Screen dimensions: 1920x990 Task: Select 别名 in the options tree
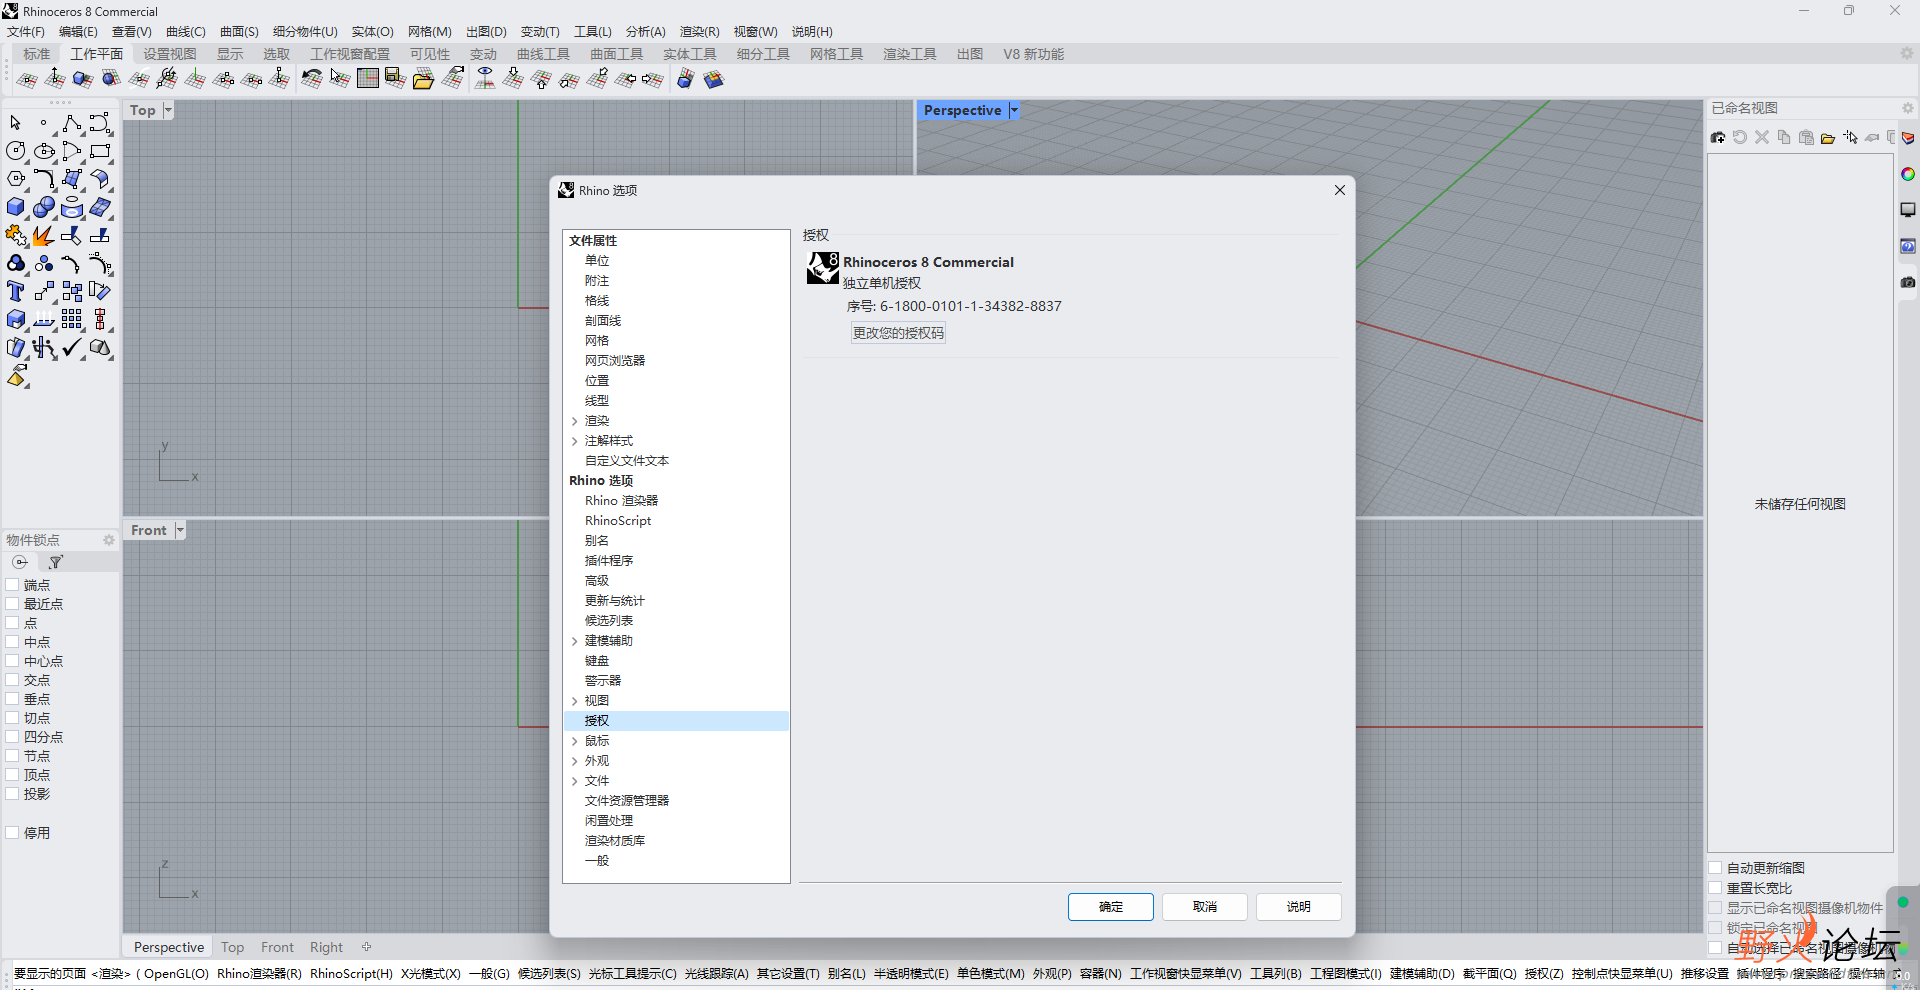(597, 541)
